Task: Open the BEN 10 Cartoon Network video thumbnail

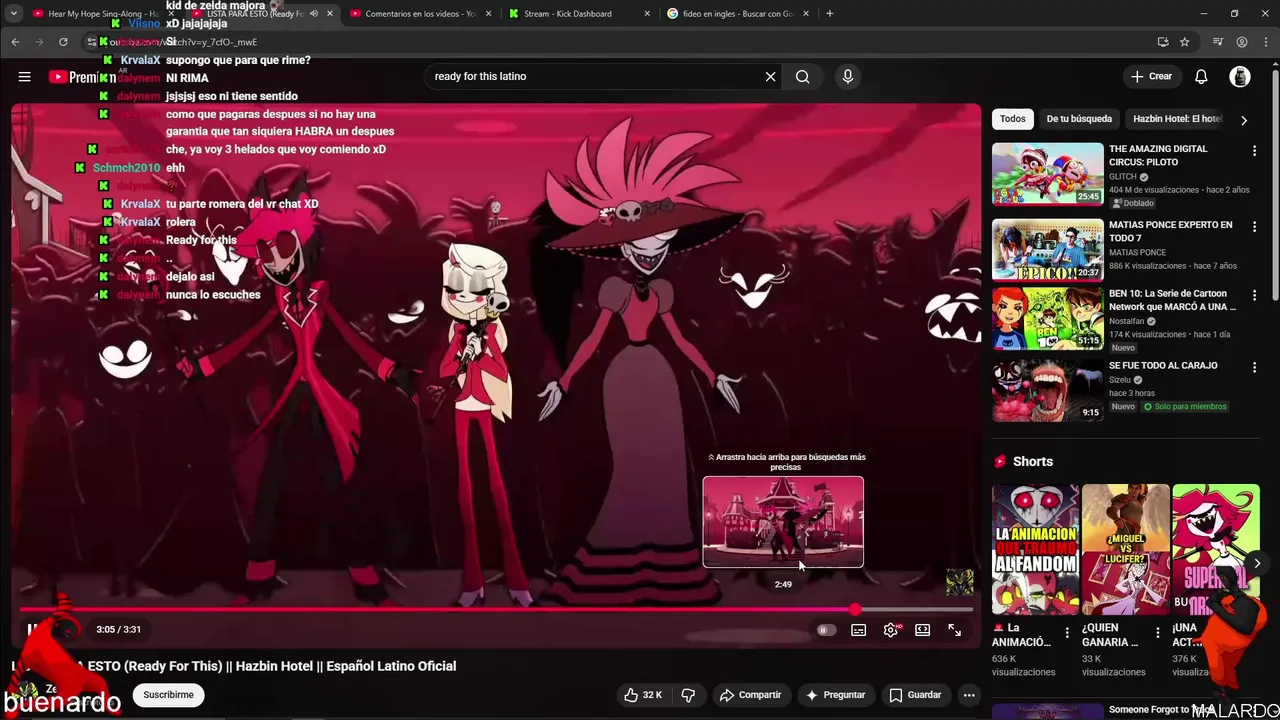Action: tap(1048, 319)
